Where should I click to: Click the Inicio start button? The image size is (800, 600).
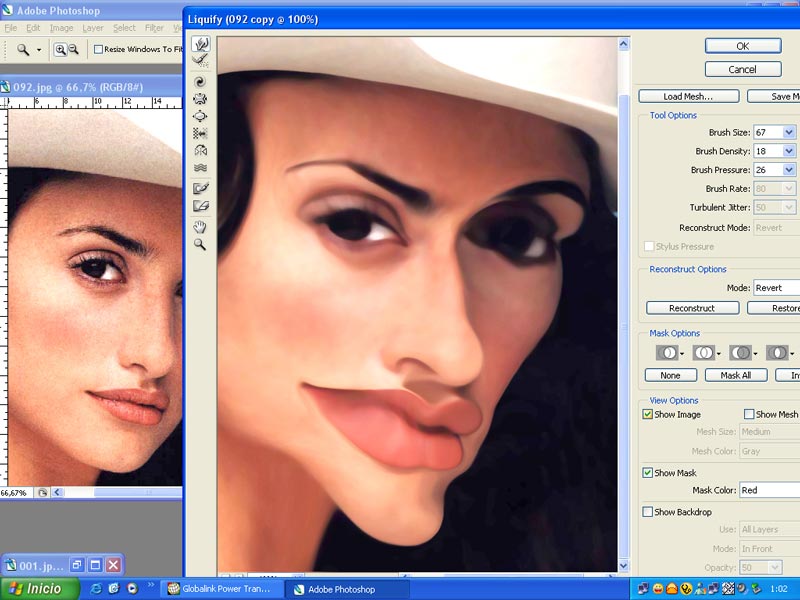tap(36, 589)
